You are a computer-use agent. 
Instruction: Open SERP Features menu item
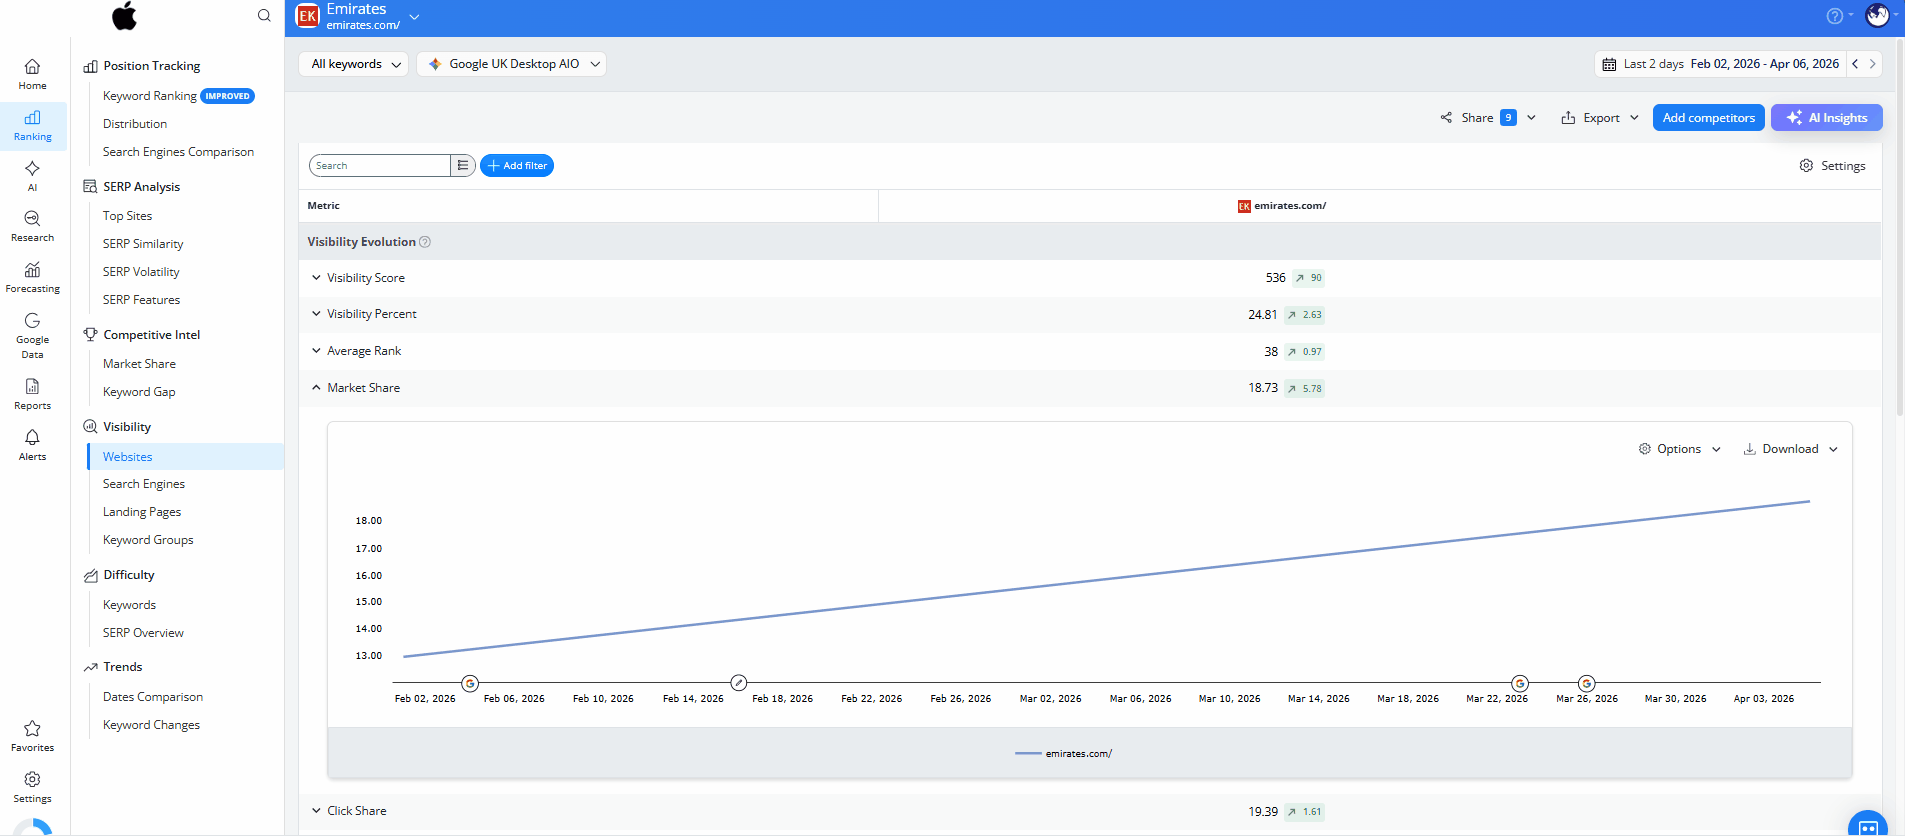click(141, 300)
